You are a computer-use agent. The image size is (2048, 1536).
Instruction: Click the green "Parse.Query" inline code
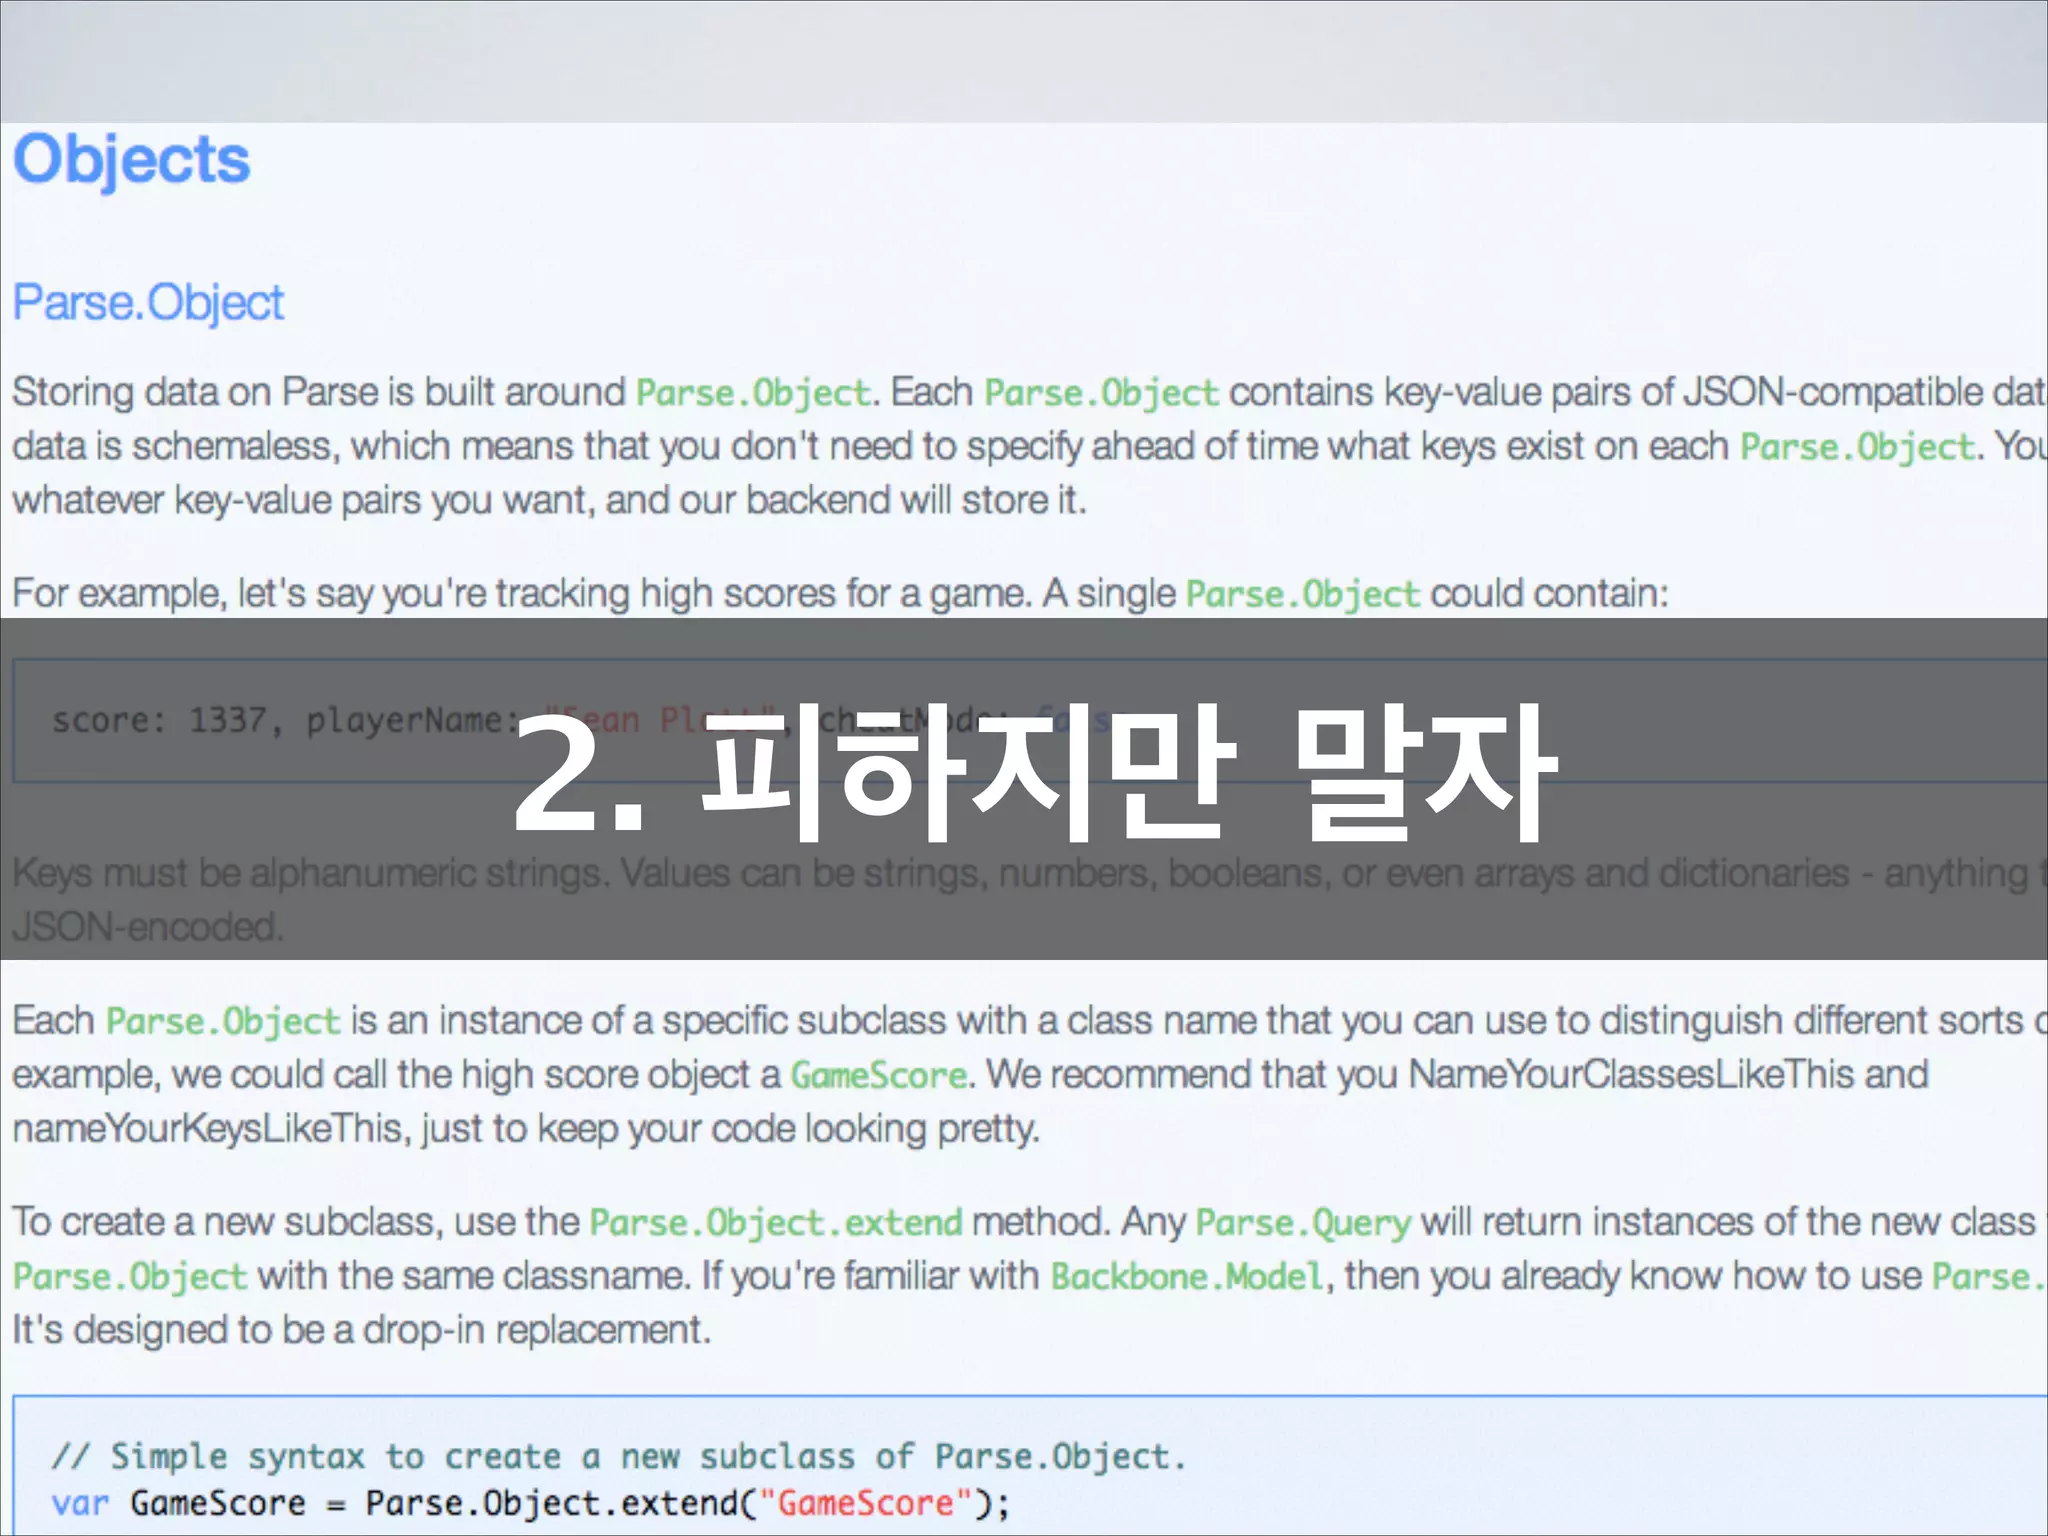[1303, 1223]
